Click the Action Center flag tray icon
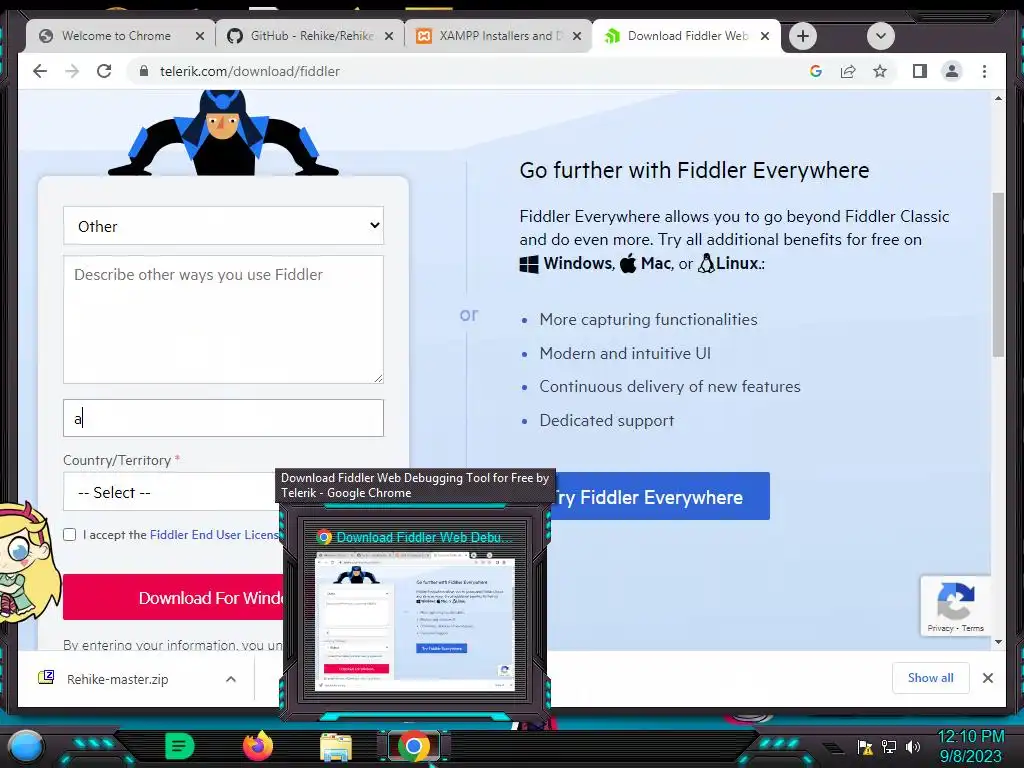This screenshot has width=1024, height=768. point(865,747)
